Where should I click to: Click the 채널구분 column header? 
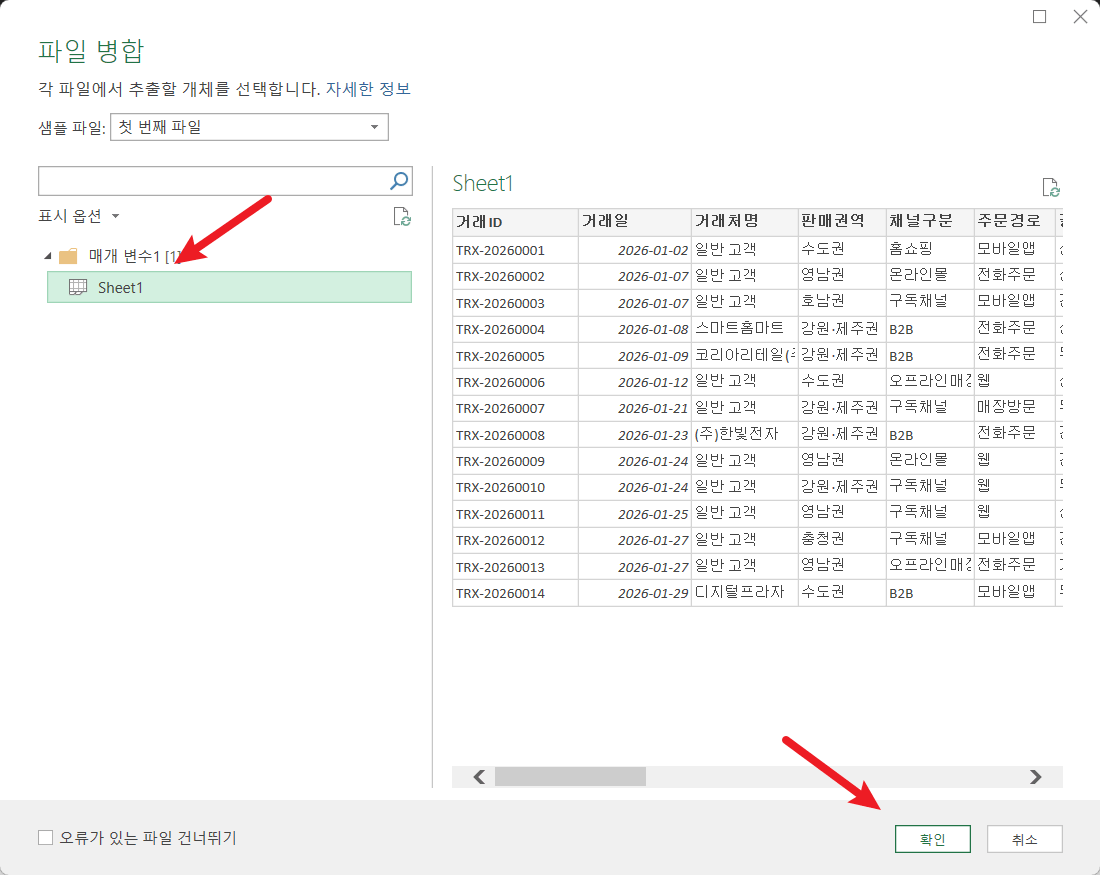click(x=930, y=222)
